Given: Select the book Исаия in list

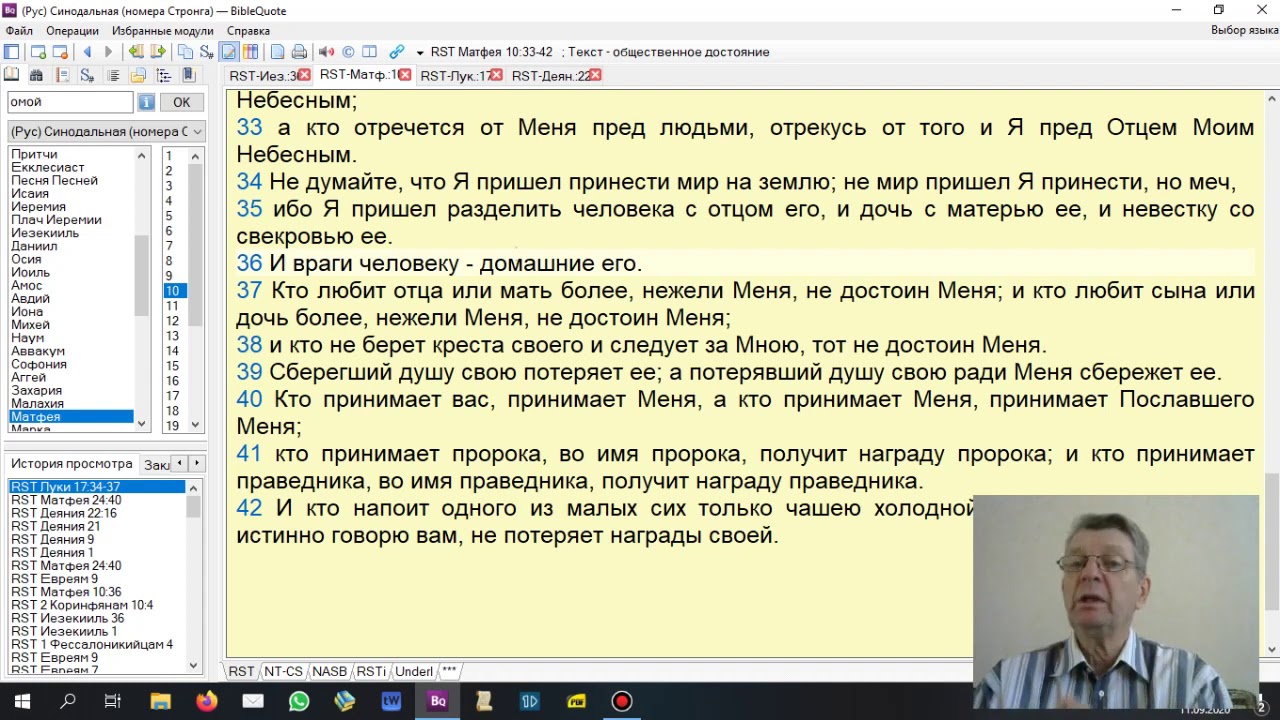Looking at the screenshot, I should tap(30, 194).
